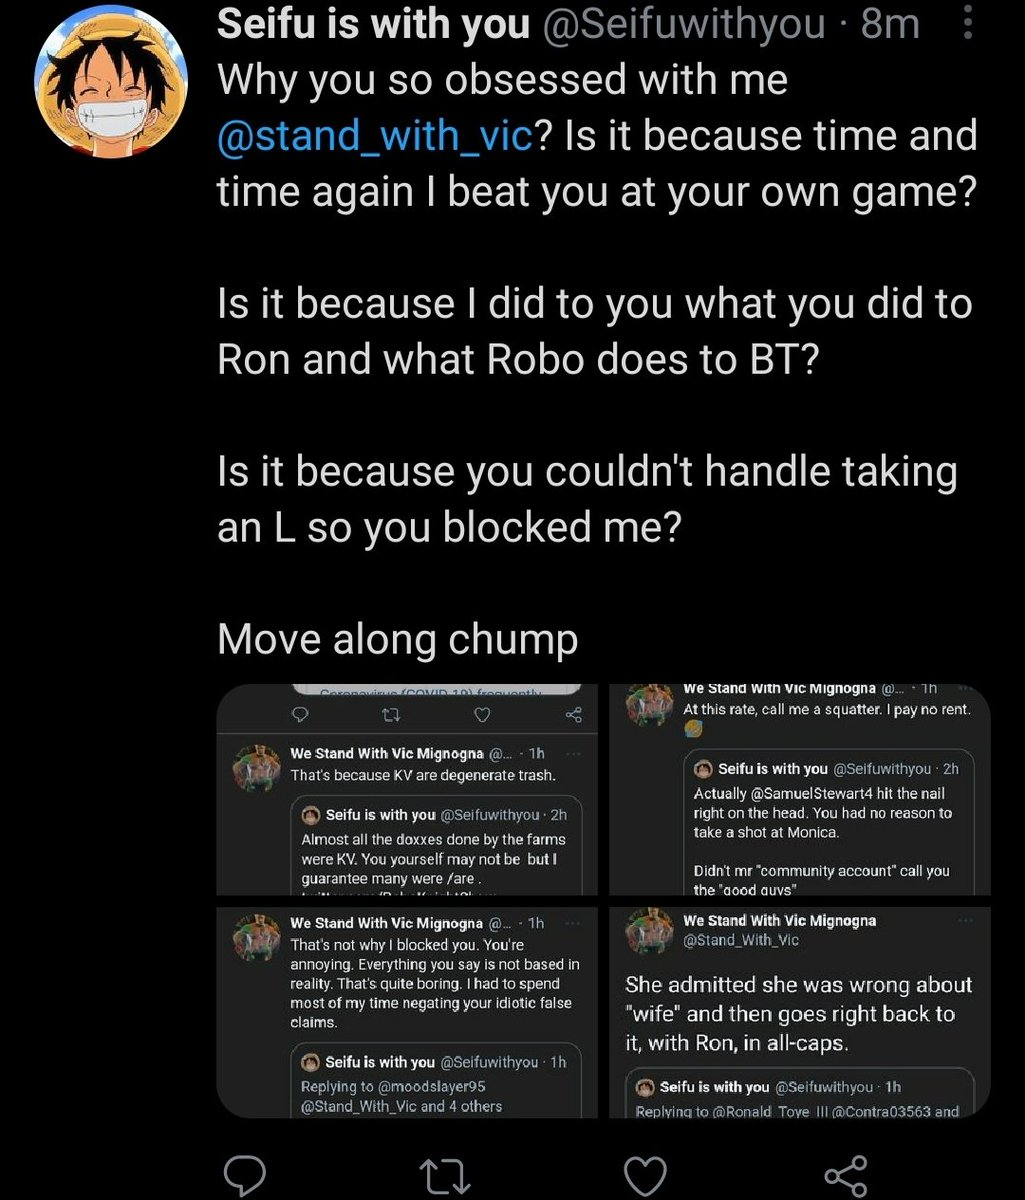Select the tweet text 'Move along chump'

(x=397, y=638)
